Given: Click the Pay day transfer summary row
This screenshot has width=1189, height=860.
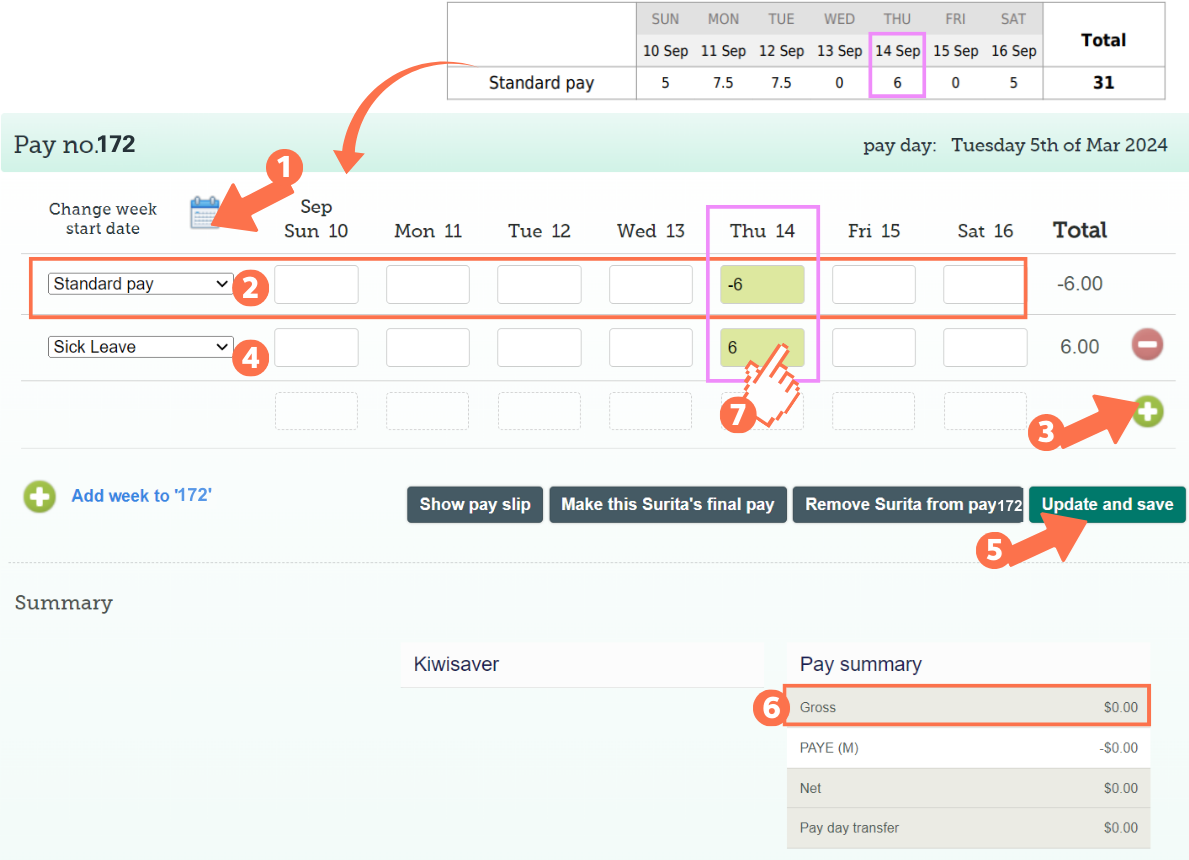Looking at the screenshot, I should click(967, 827).
